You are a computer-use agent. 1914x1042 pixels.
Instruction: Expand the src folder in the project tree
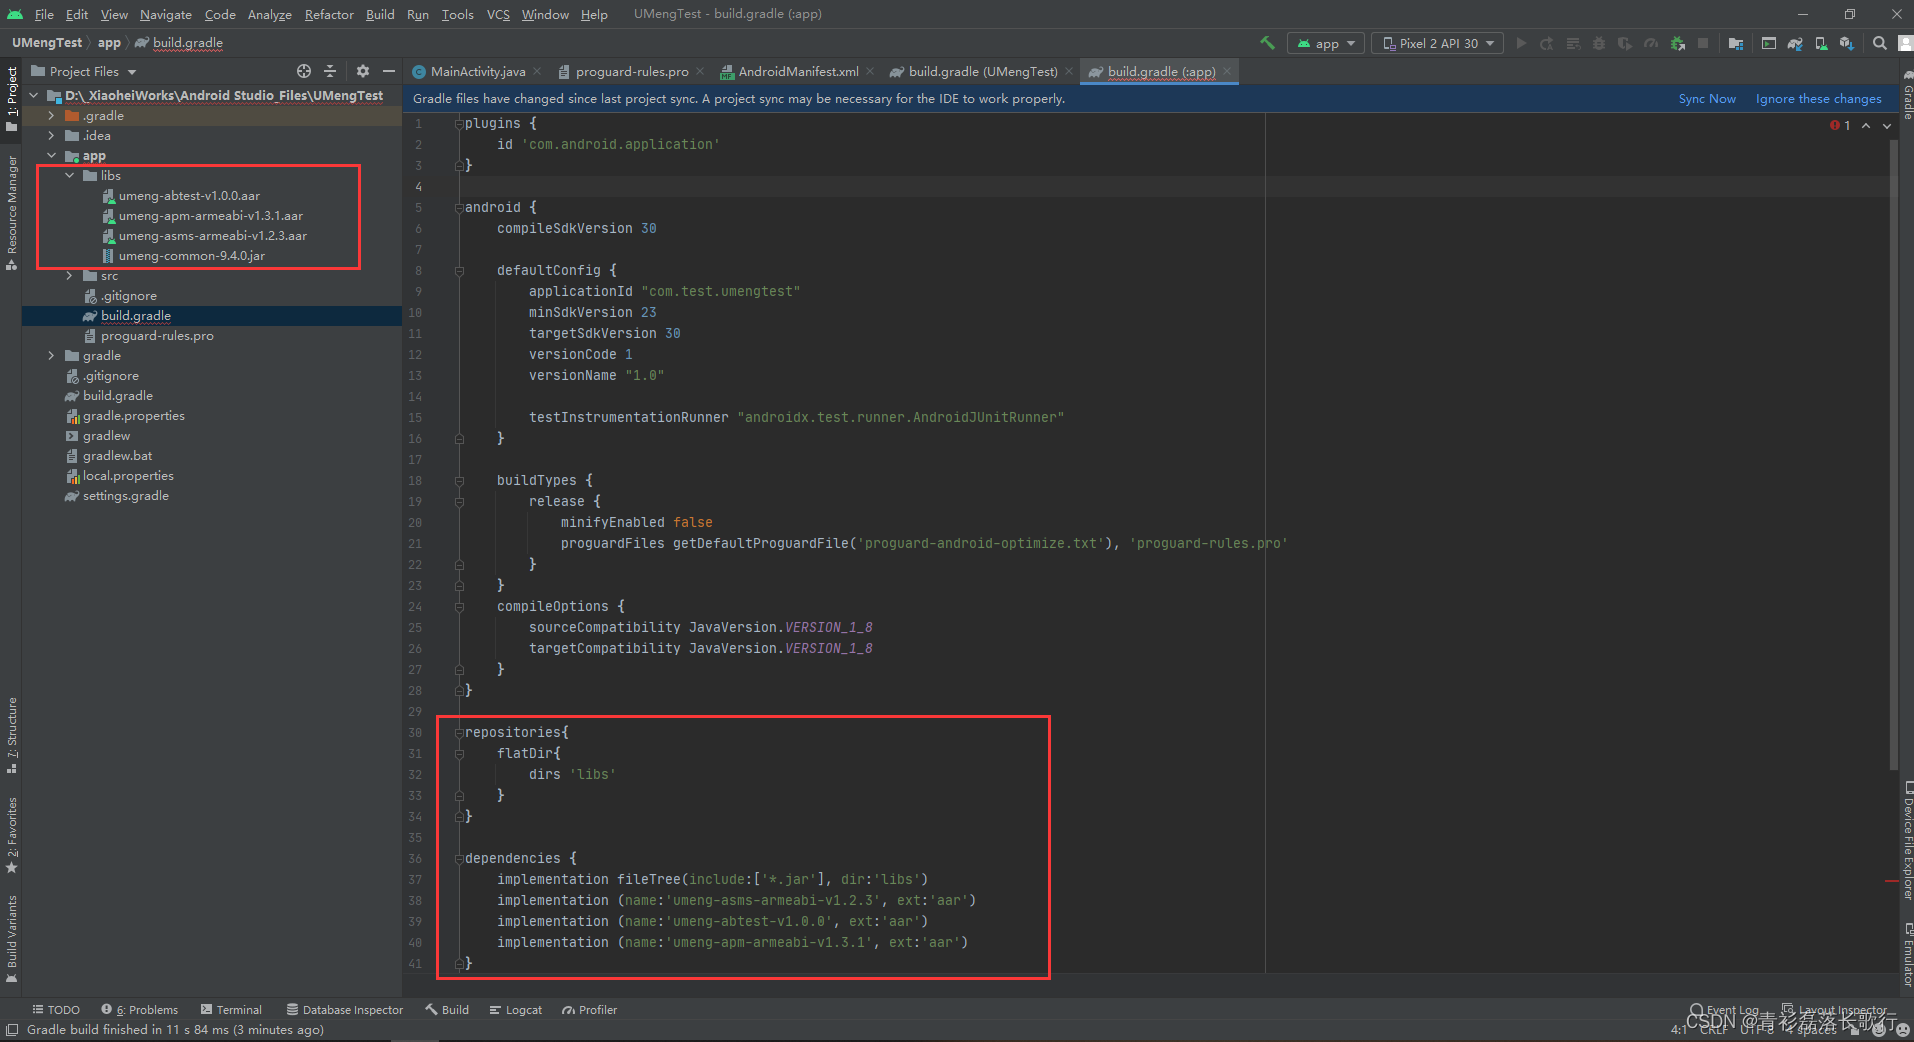click(x=68, y=275)
